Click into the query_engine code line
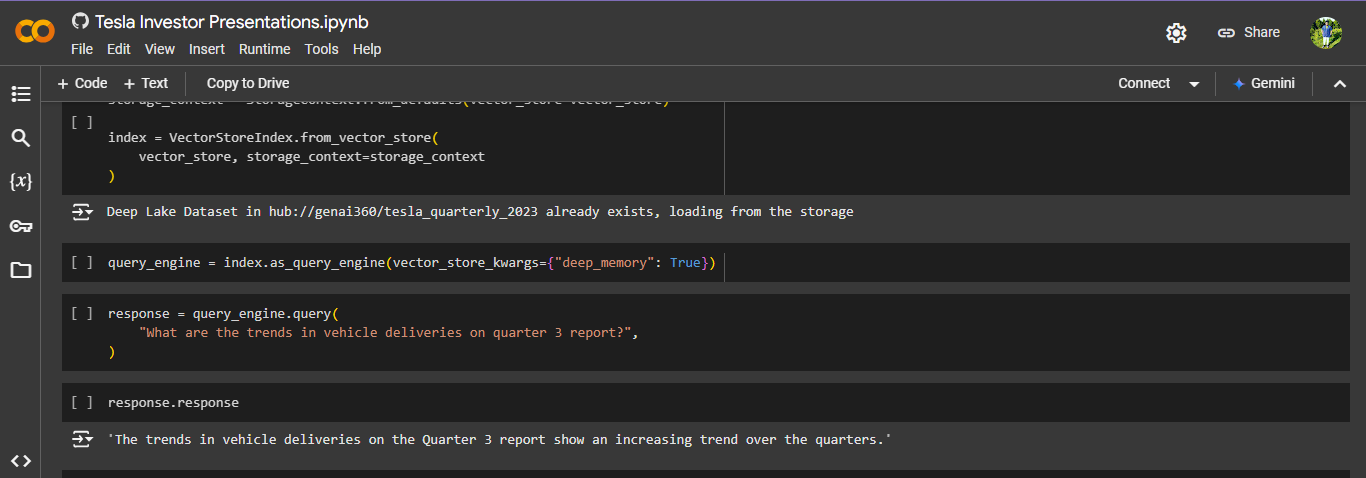This screenshot has height=478, width=1366. point(412,262)
